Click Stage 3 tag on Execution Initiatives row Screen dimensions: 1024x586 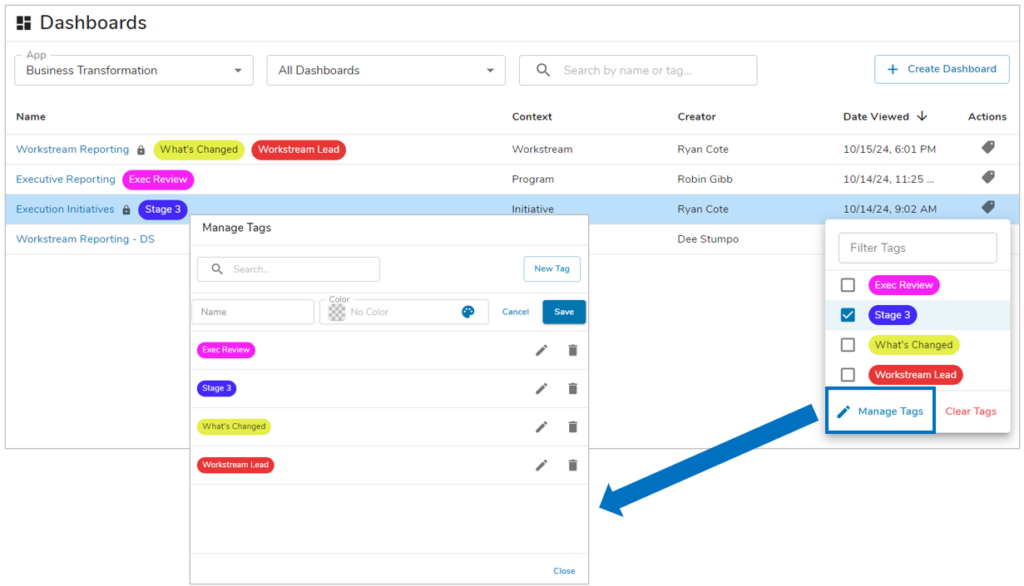click(163, 210)
